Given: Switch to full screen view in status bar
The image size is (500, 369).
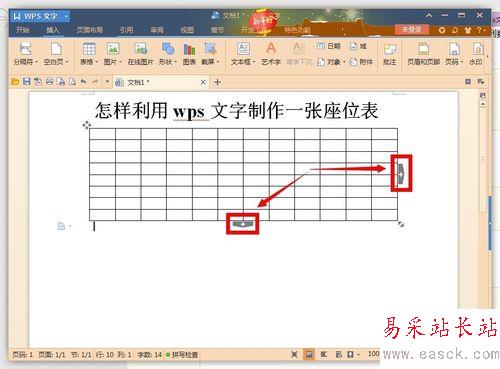Looking at the screenshot, I should 294,354.
